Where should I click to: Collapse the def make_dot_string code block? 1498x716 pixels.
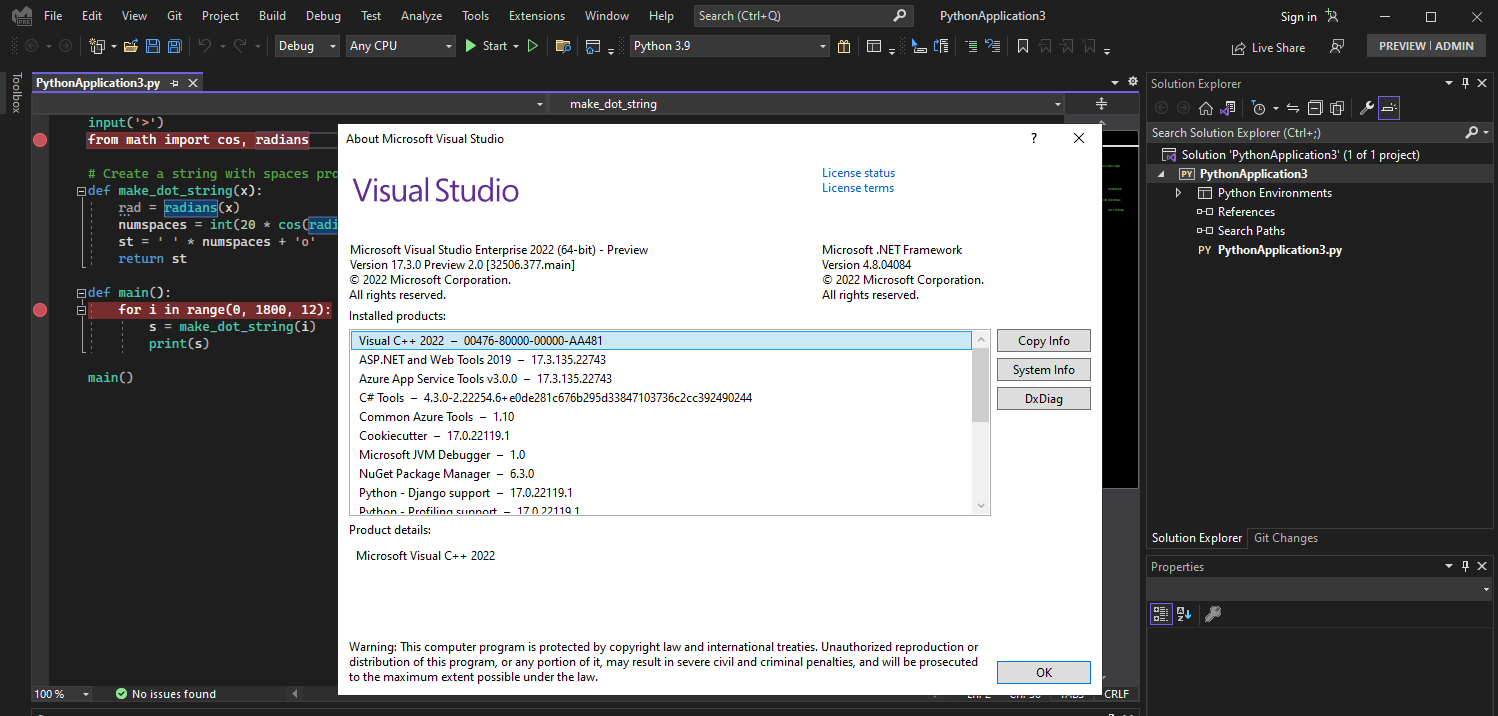pyautogui.click(x=81, y=191)
